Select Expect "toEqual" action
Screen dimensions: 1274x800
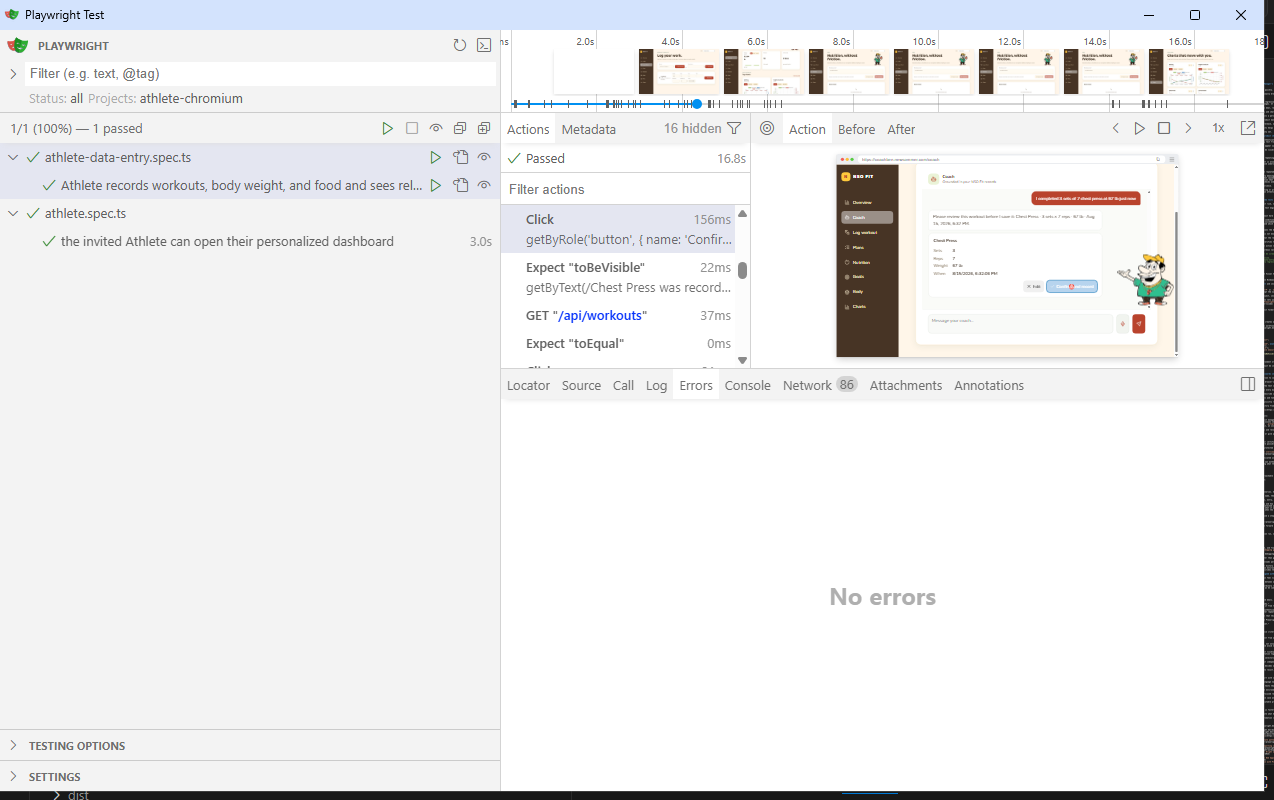point(618,343)
